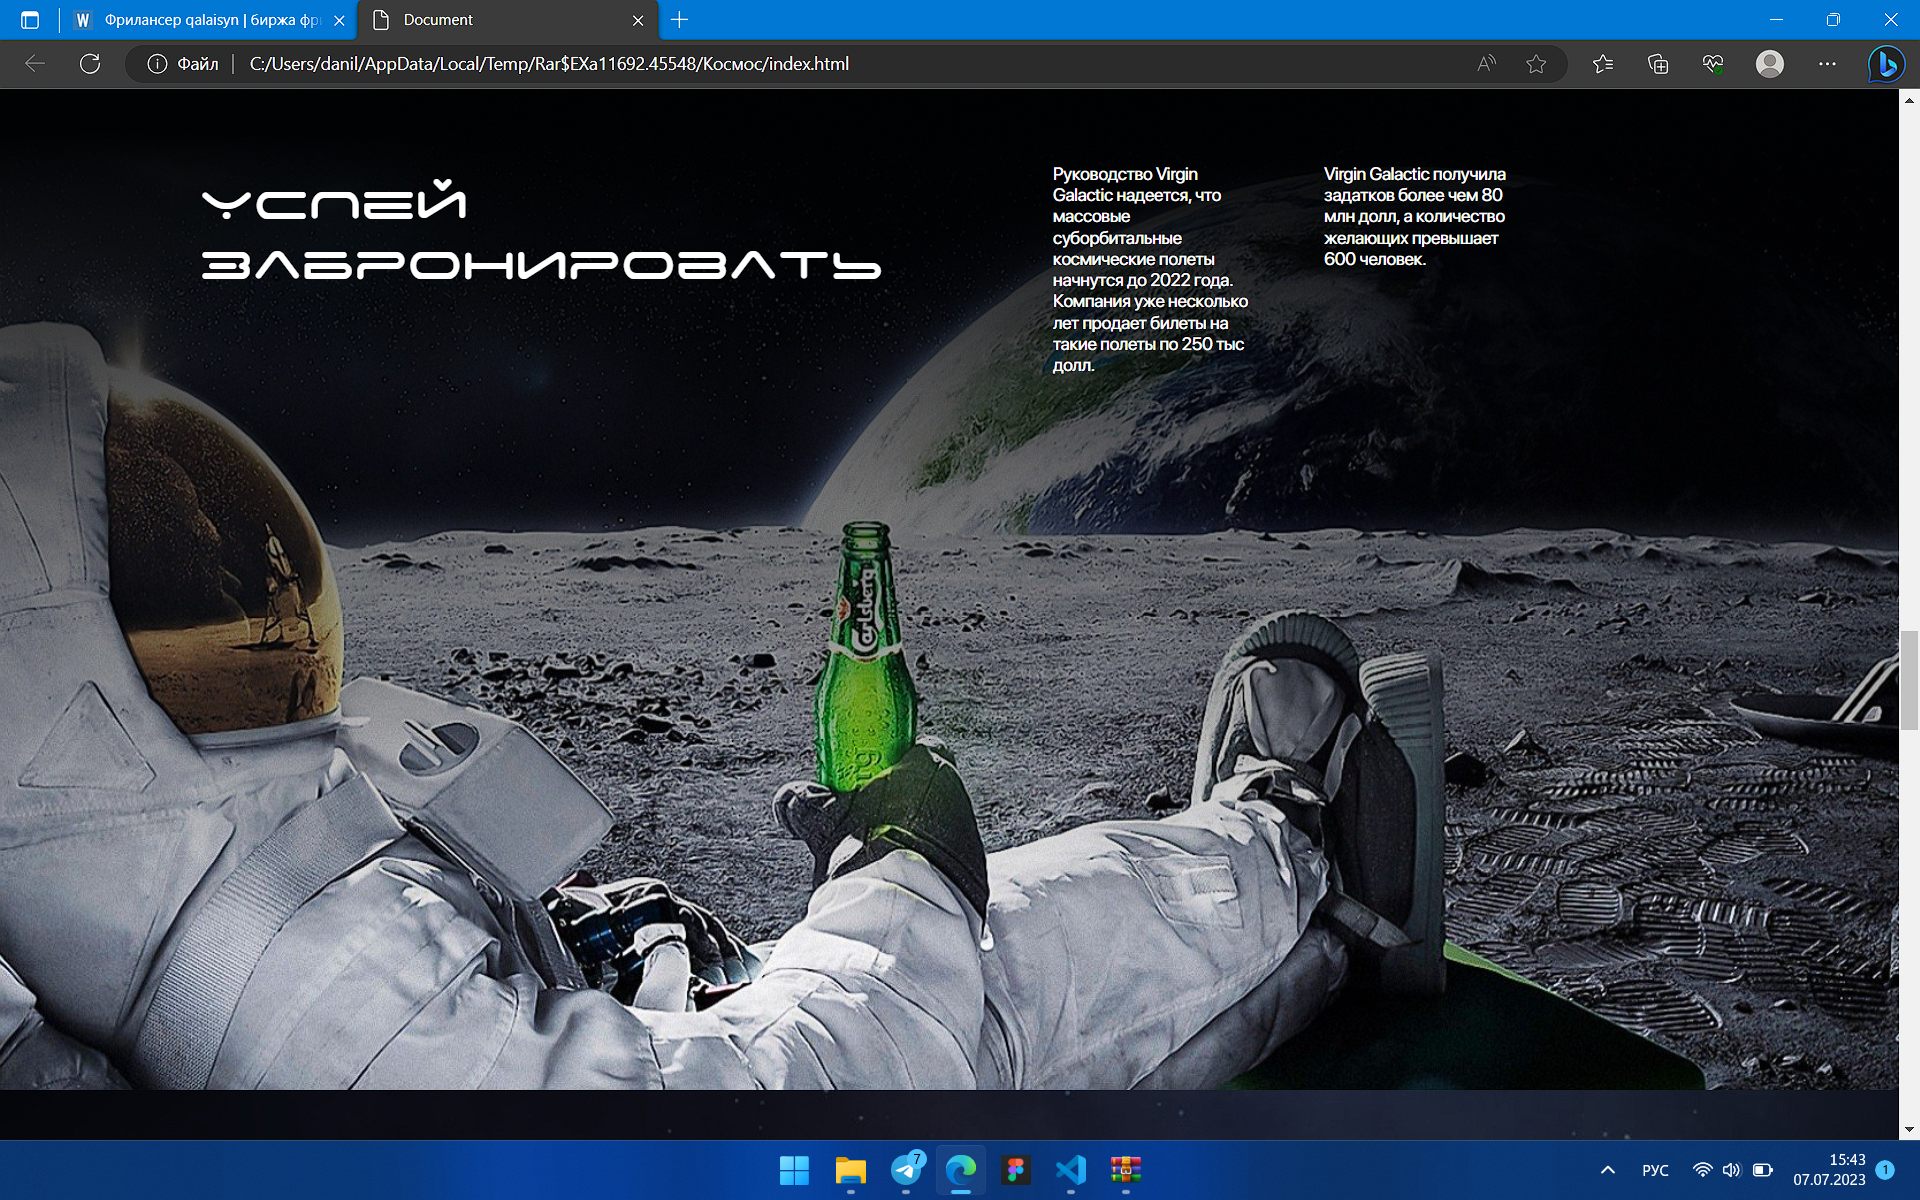Image resolution: width=1920 pixels, height=1200 pixels.
Task: Open Telegram from the taskbar
Action: 906,1170
